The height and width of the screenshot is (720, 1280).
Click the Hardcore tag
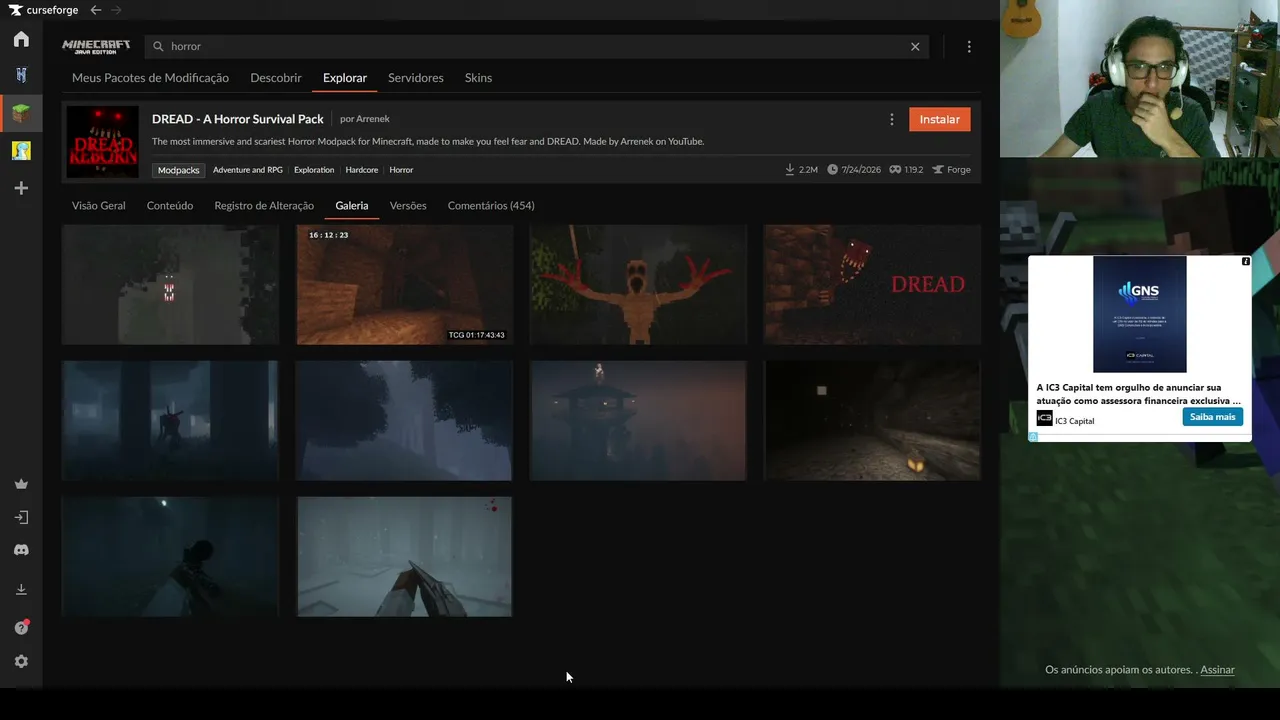(x=362, y=170)
